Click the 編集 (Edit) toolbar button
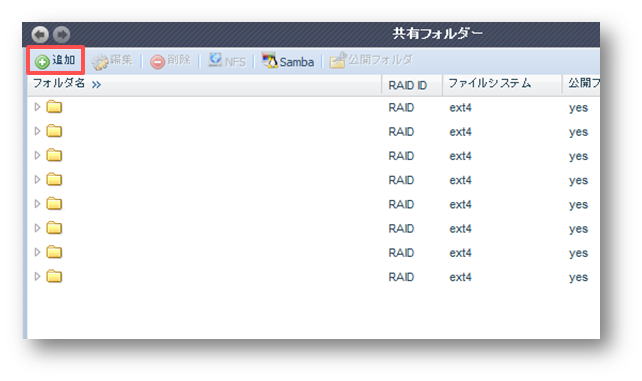The height and width of the screenshot is (381, 642). point(112,61)
